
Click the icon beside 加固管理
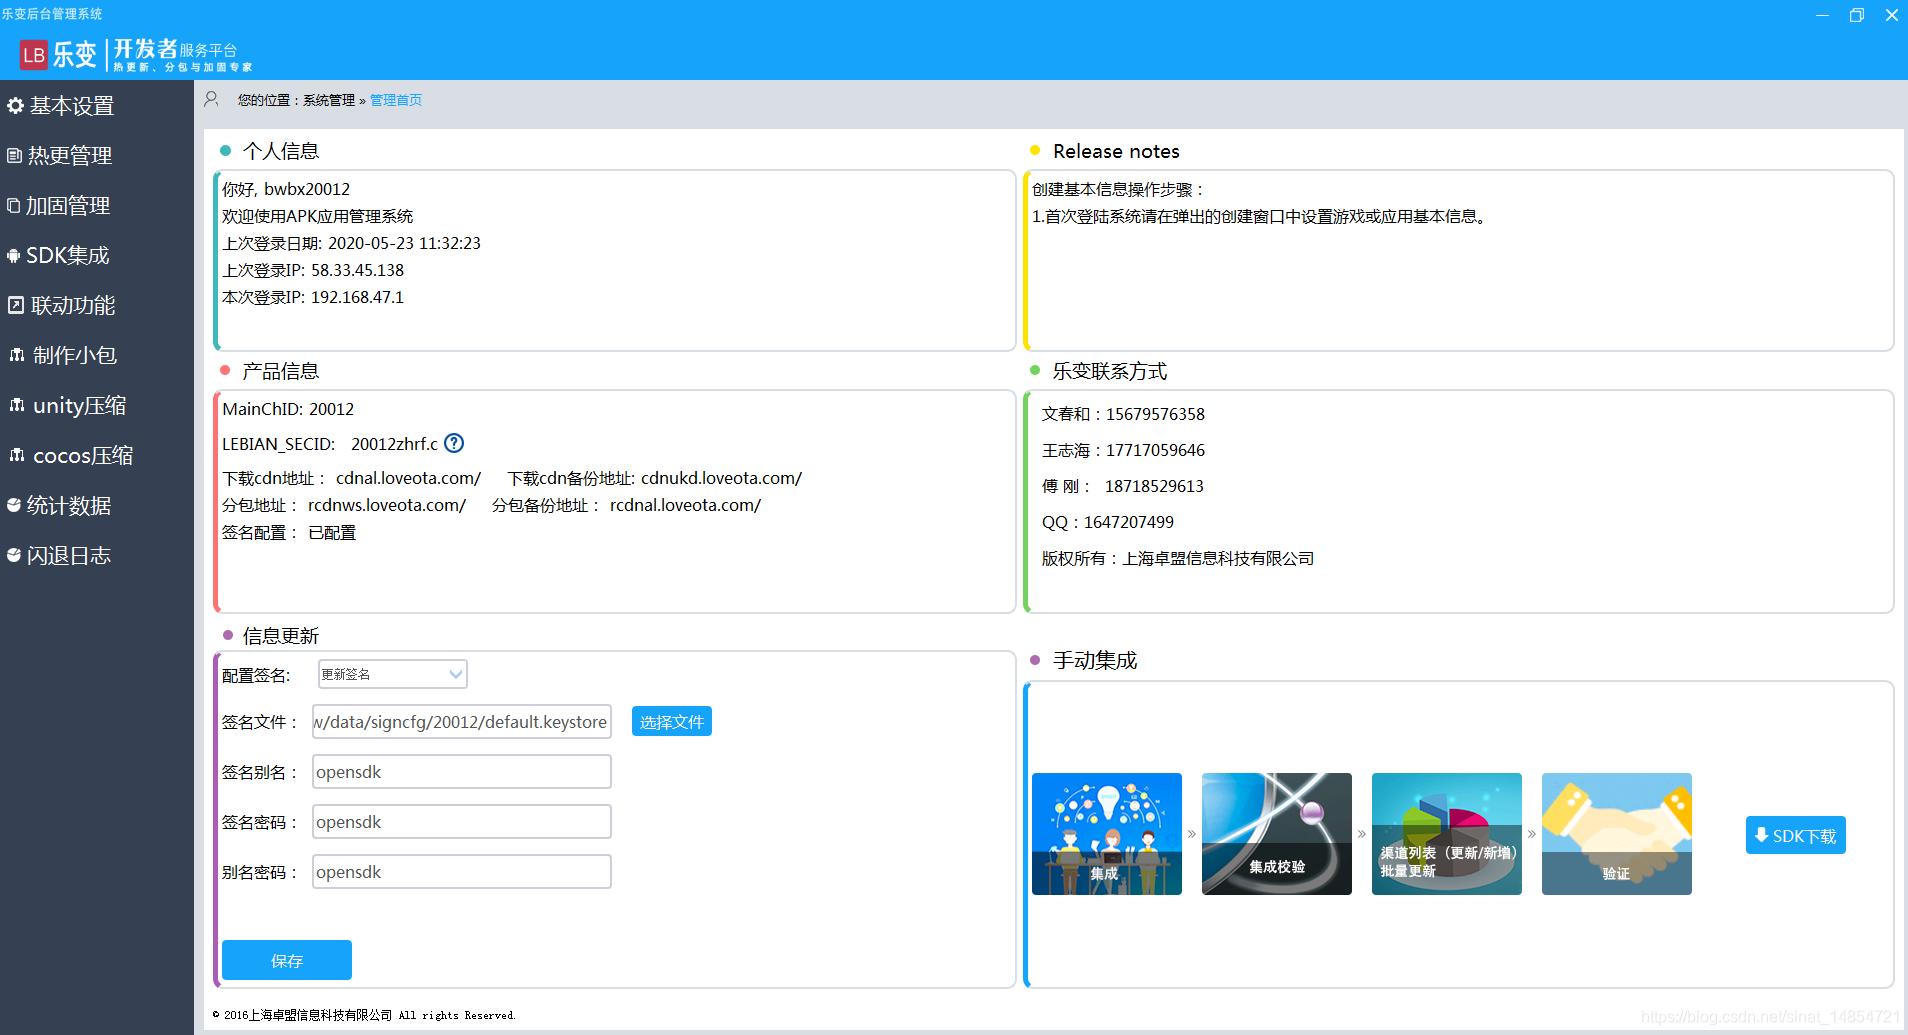tap(14, 205)
